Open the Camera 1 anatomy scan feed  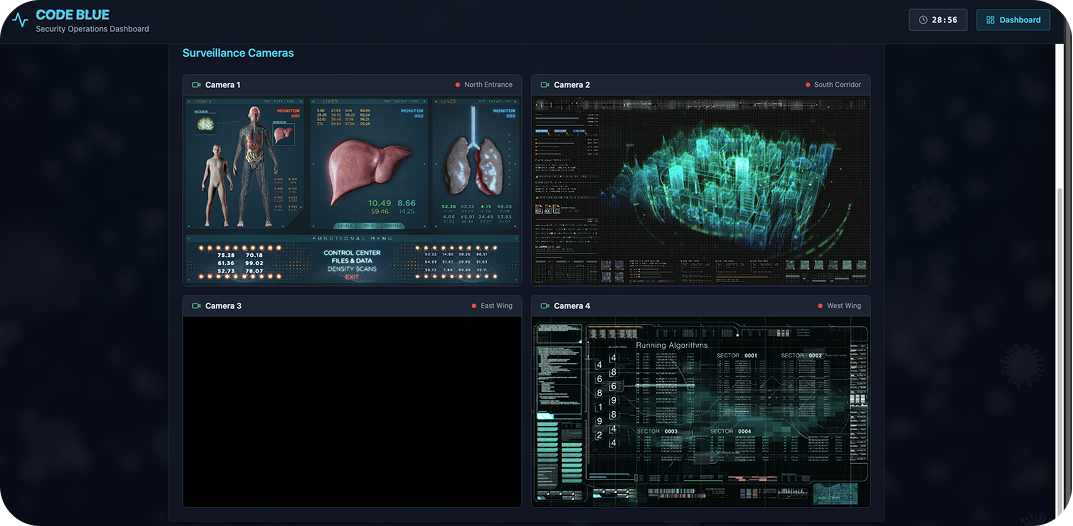352,190
